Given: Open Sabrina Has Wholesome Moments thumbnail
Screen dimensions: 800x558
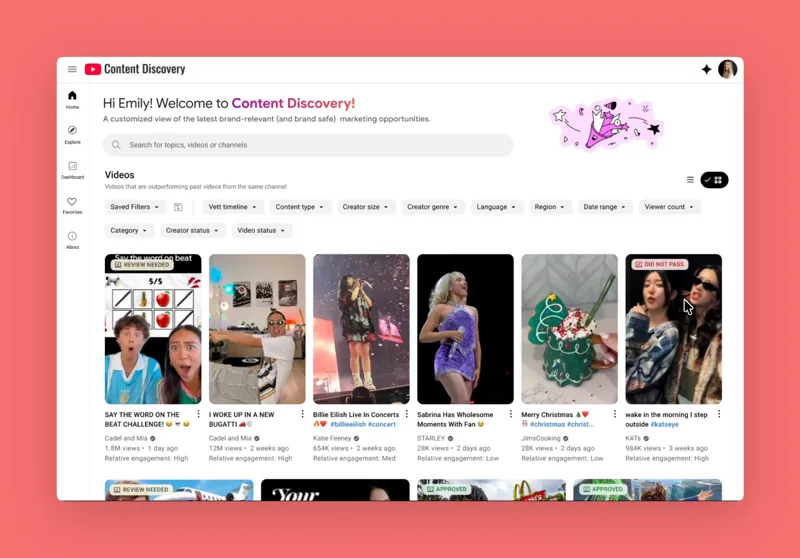Looking at the screenshot, I should click(465, 329).
